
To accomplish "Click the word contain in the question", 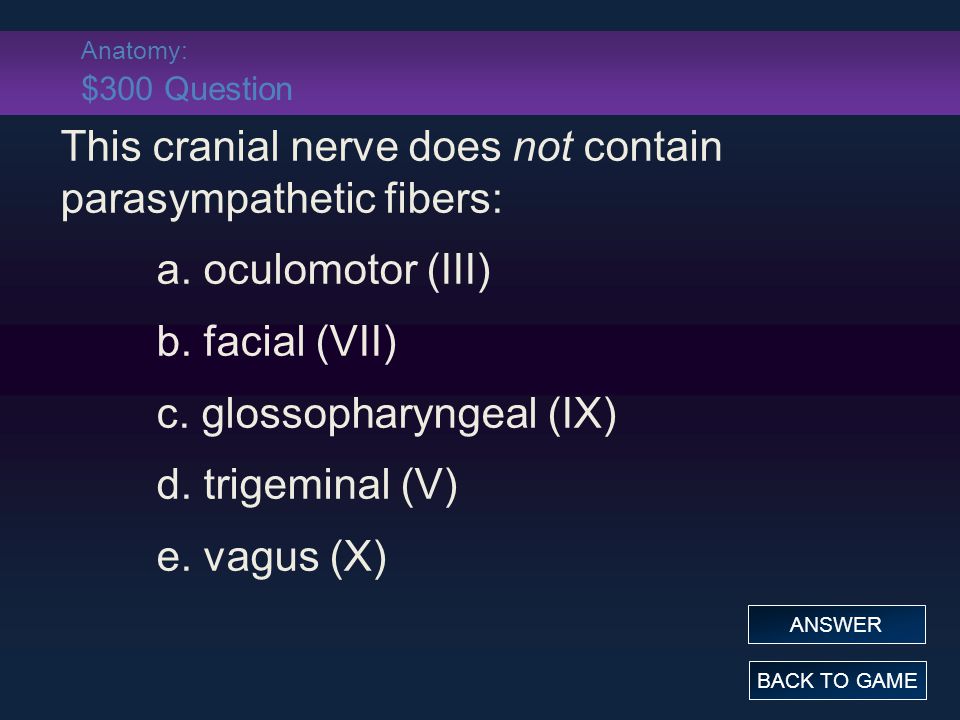I will click(x=653, y=147).
